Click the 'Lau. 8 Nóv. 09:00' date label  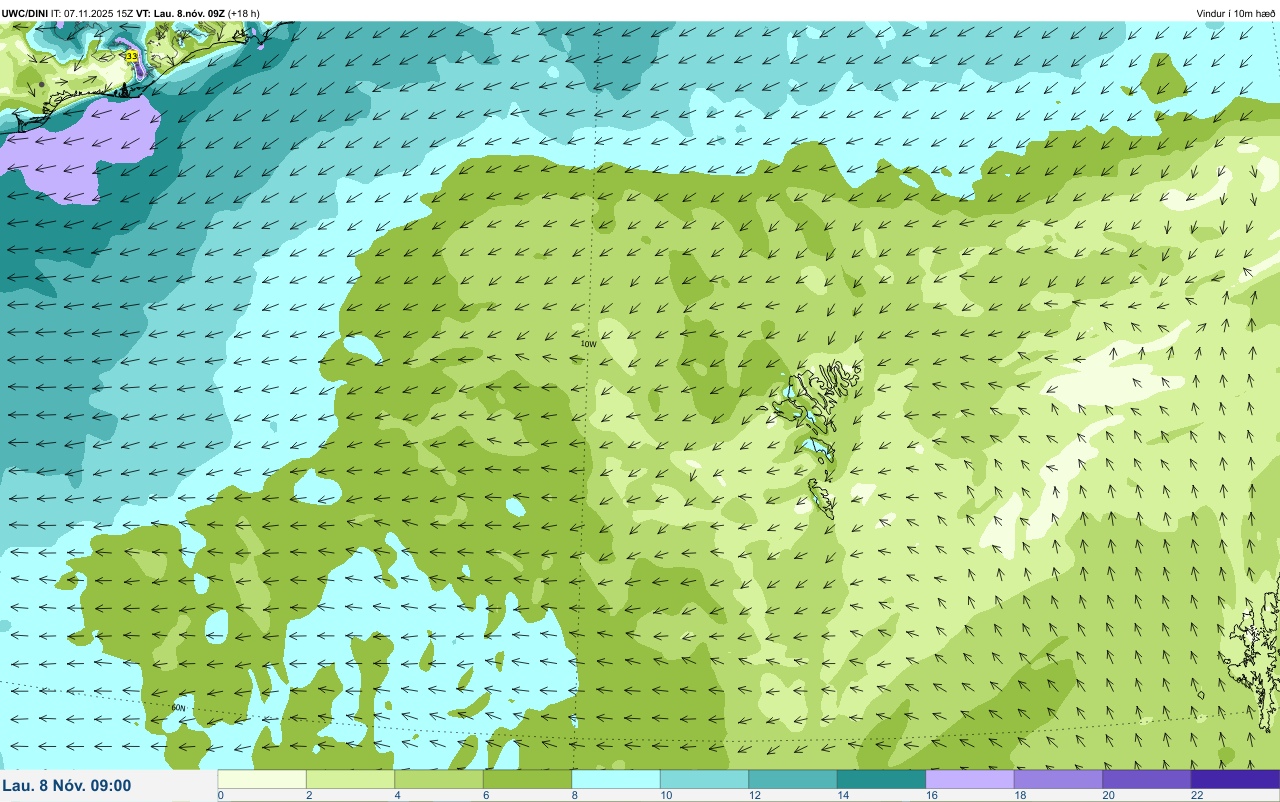coord(67,786)
